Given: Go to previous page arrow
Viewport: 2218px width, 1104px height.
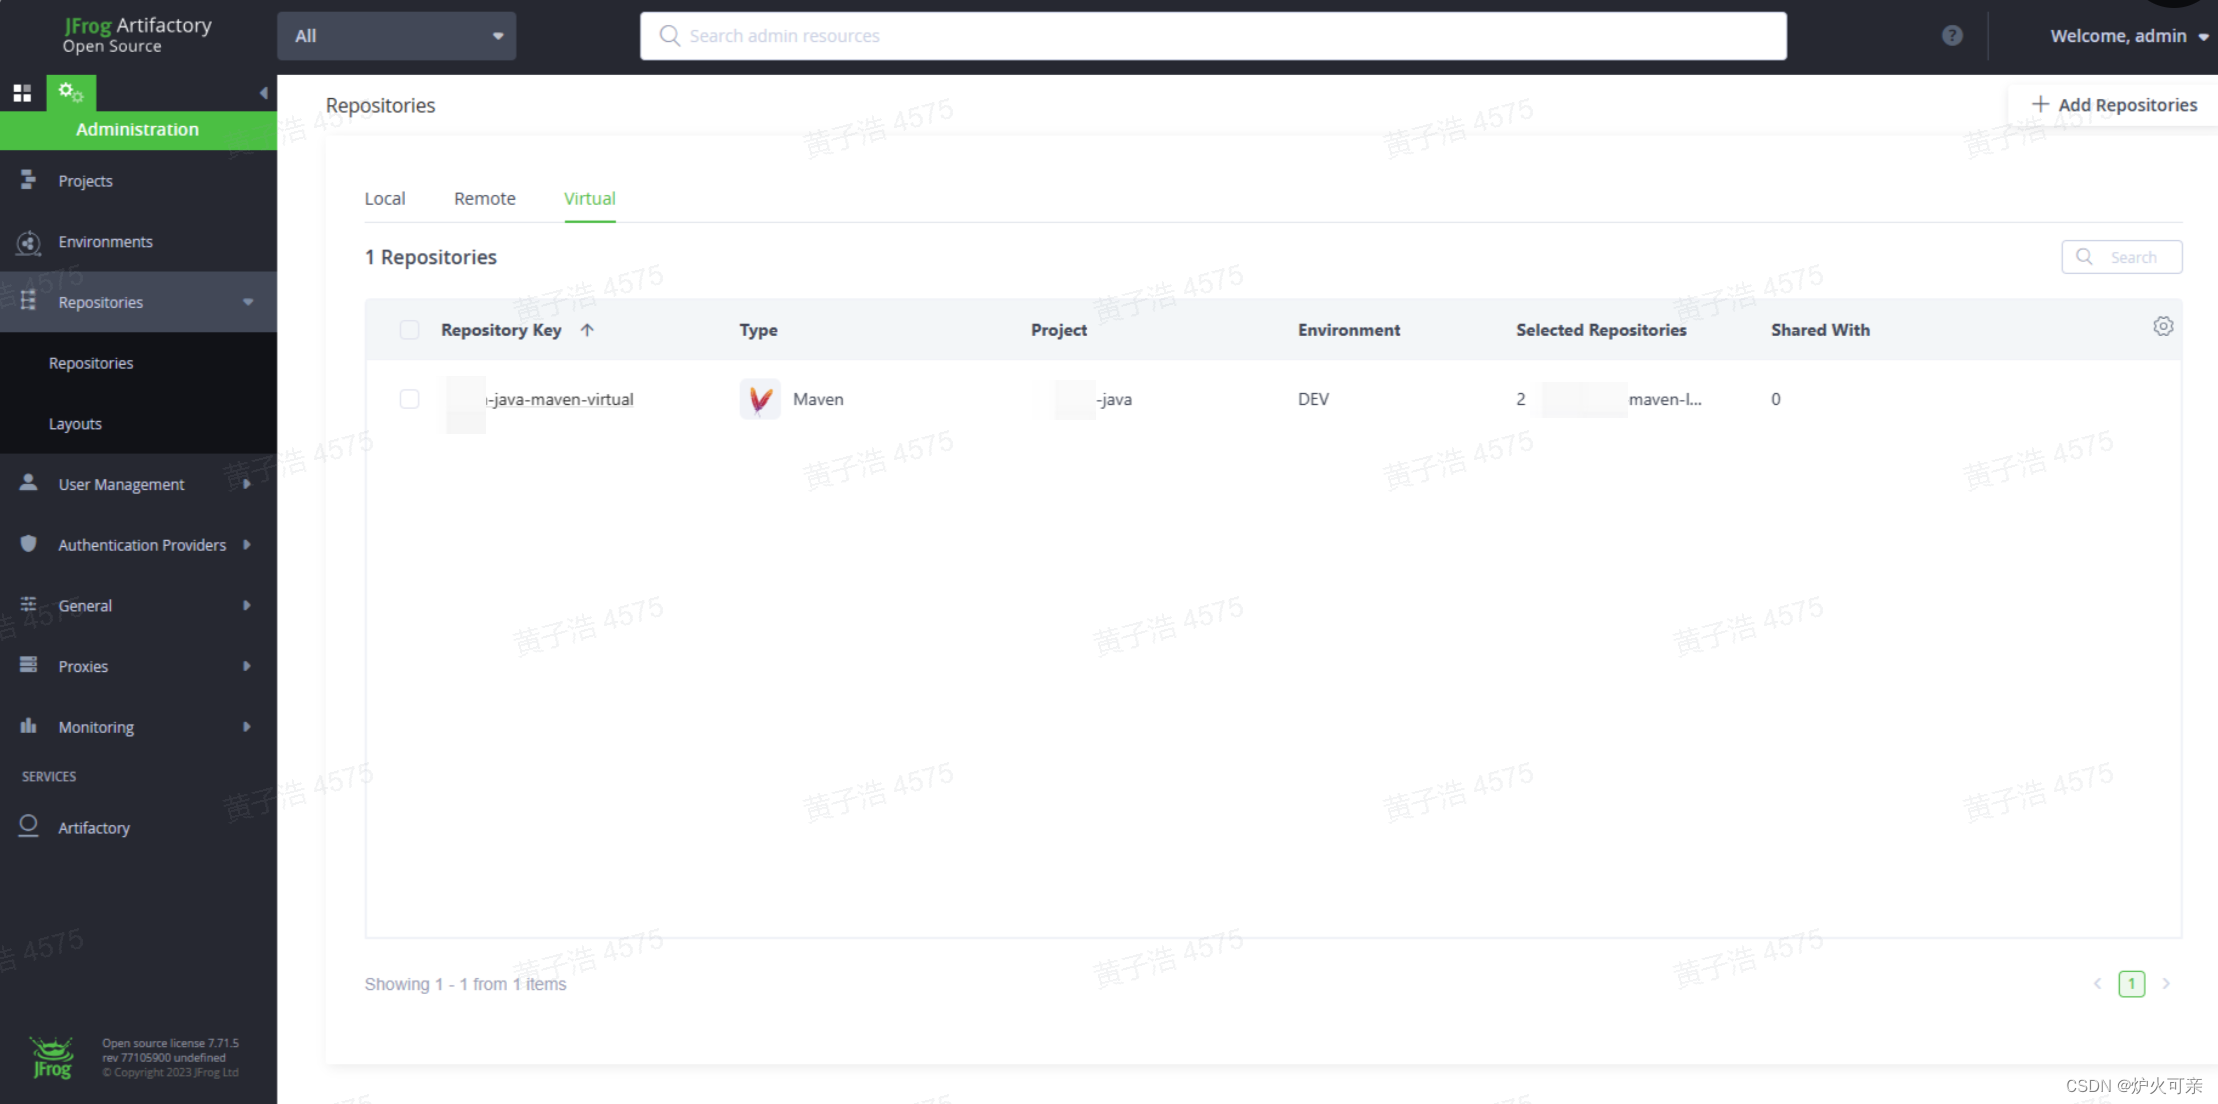Looking at the screenshot, I should click(x=2097, y=984).
